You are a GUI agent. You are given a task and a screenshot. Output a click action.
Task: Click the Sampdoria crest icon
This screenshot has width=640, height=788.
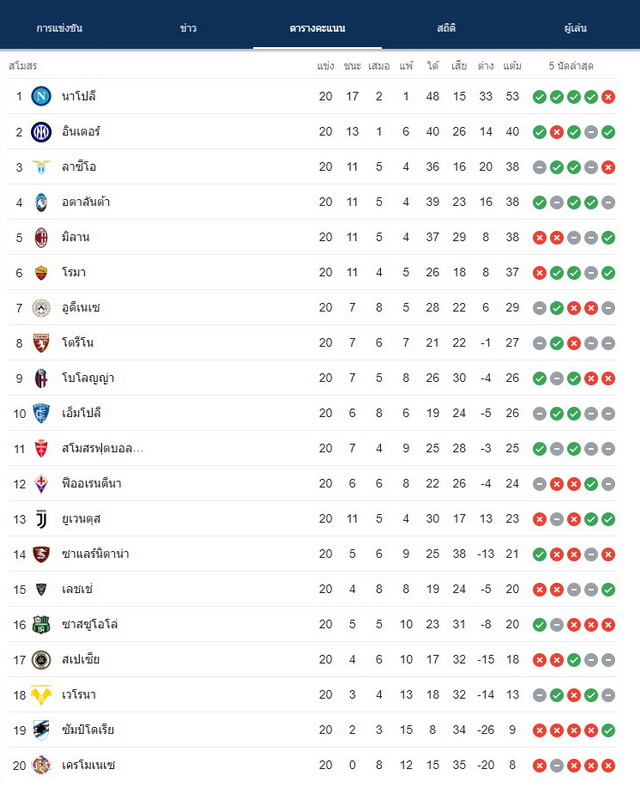(41, 730)
